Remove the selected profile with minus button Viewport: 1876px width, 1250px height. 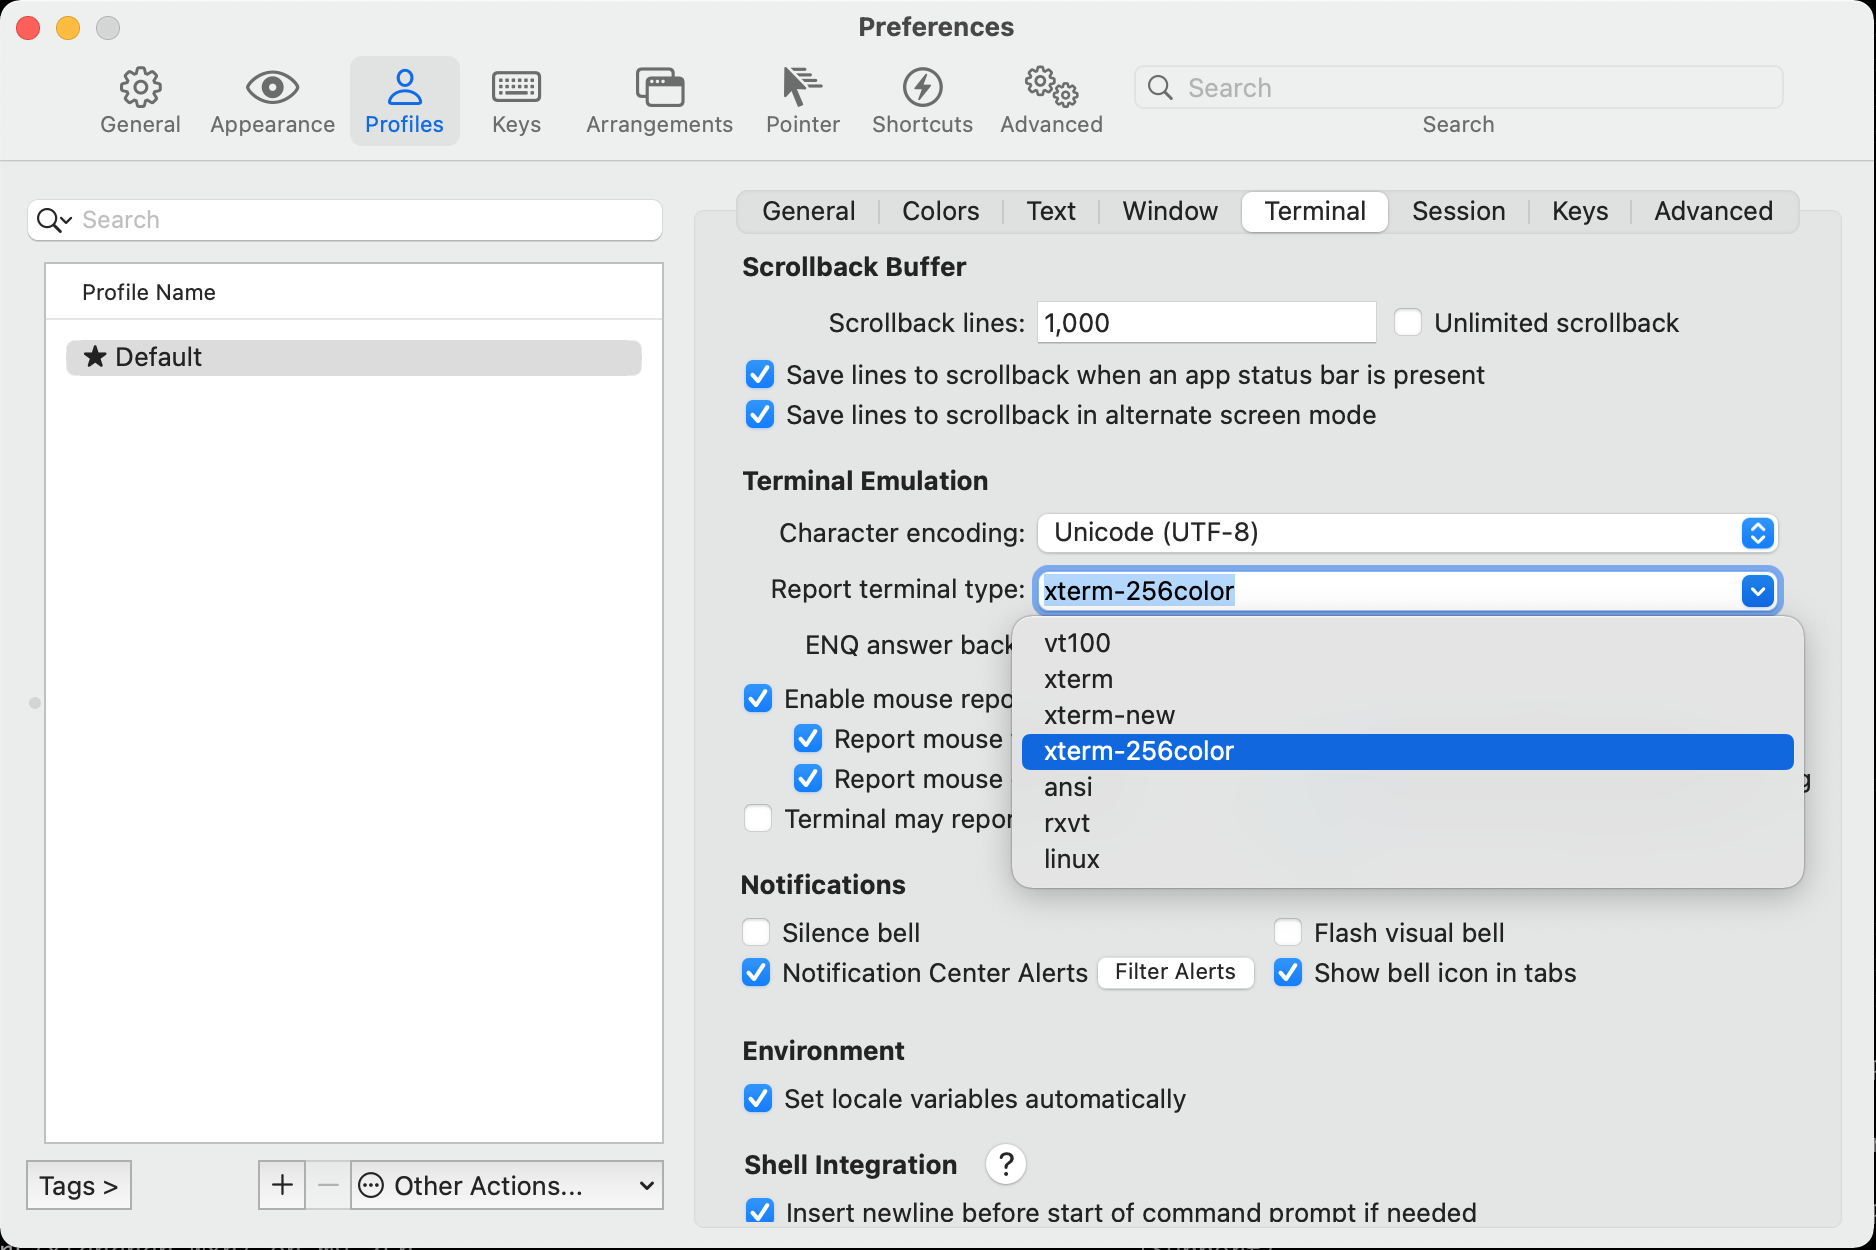[328, 1185]
